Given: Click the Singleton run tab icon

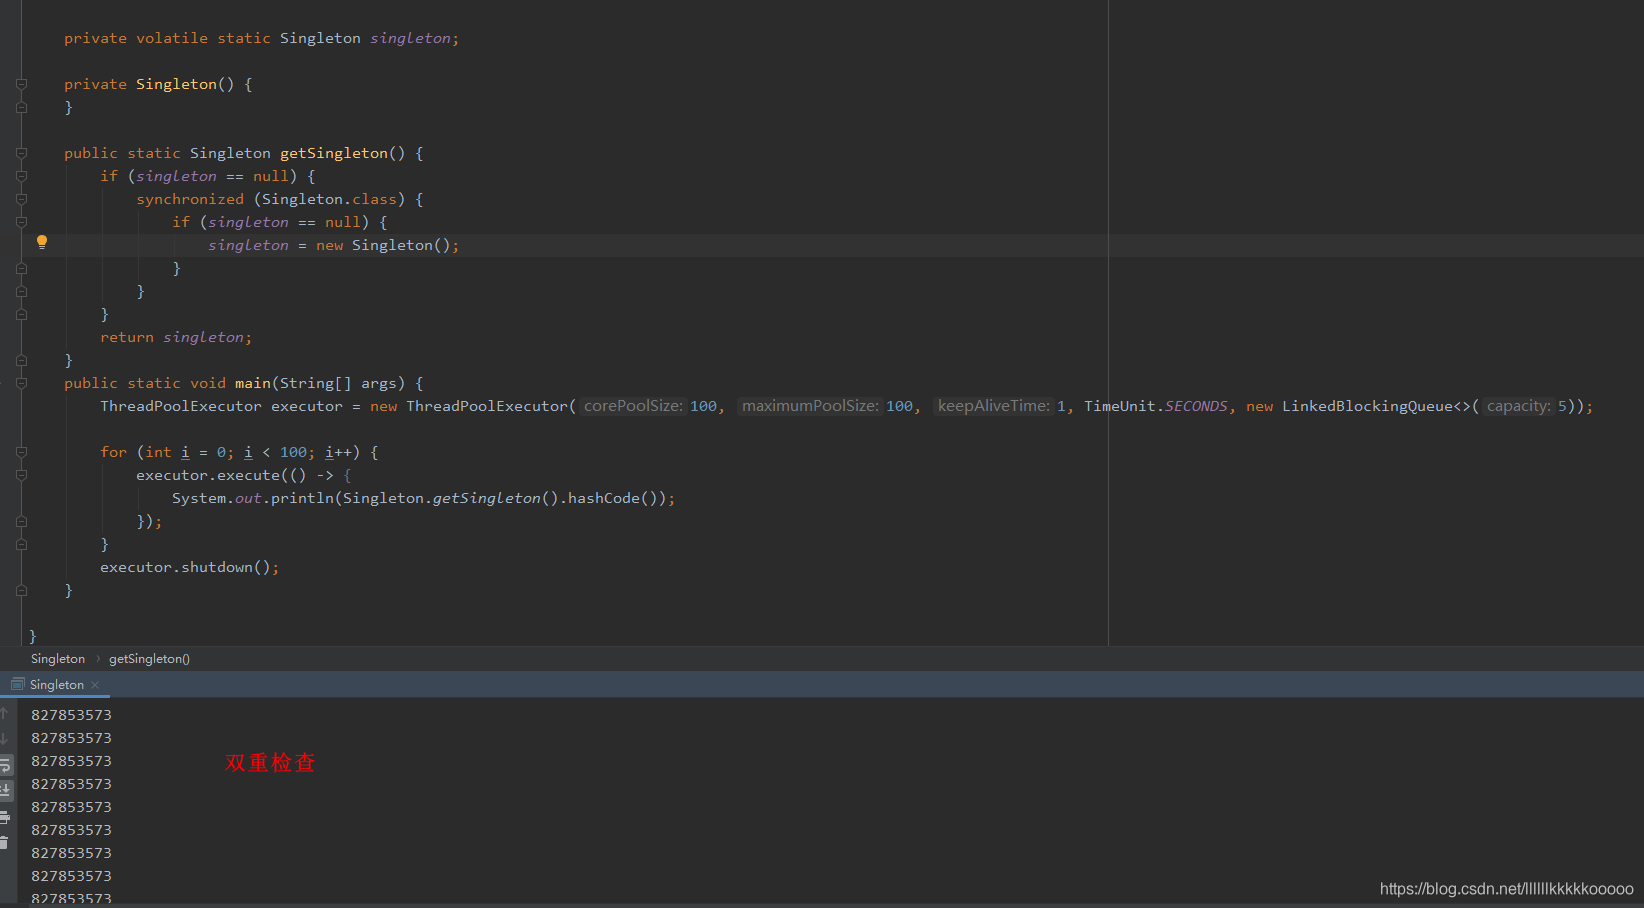Looking at the screenshot, I should (17, 684).
